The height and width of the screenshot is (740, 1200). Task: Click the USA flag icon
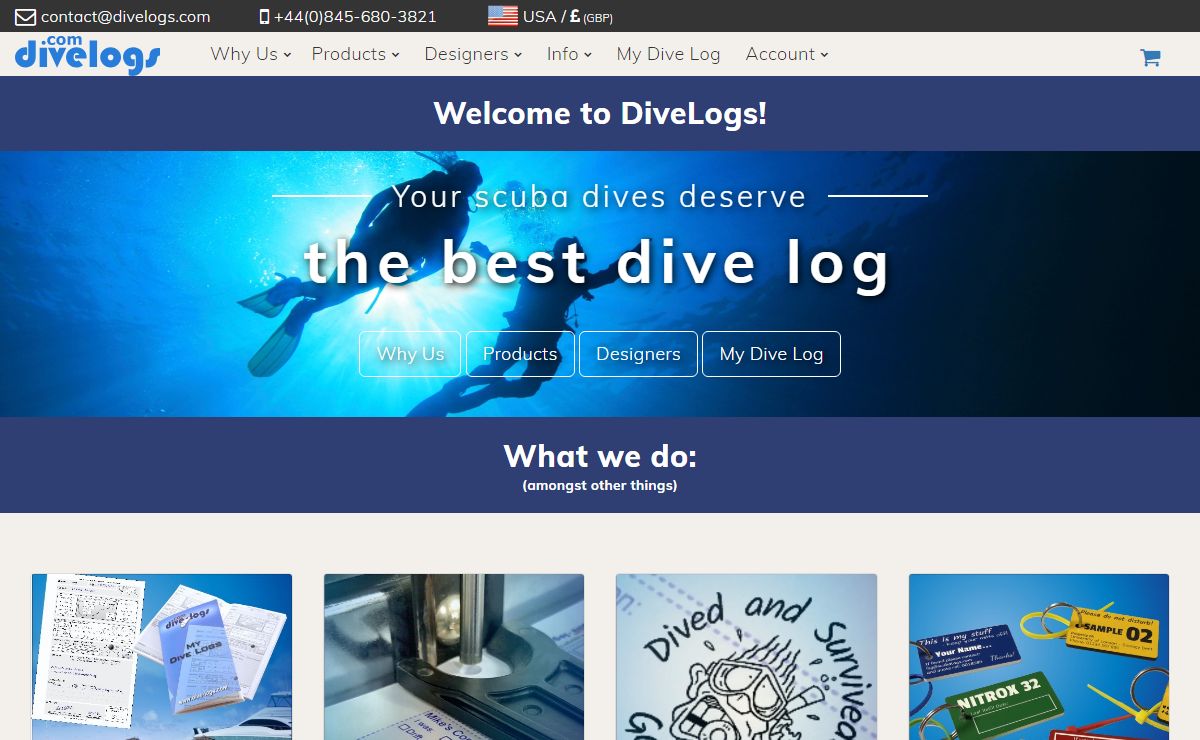pyautogui.click(x=503, y=16)
